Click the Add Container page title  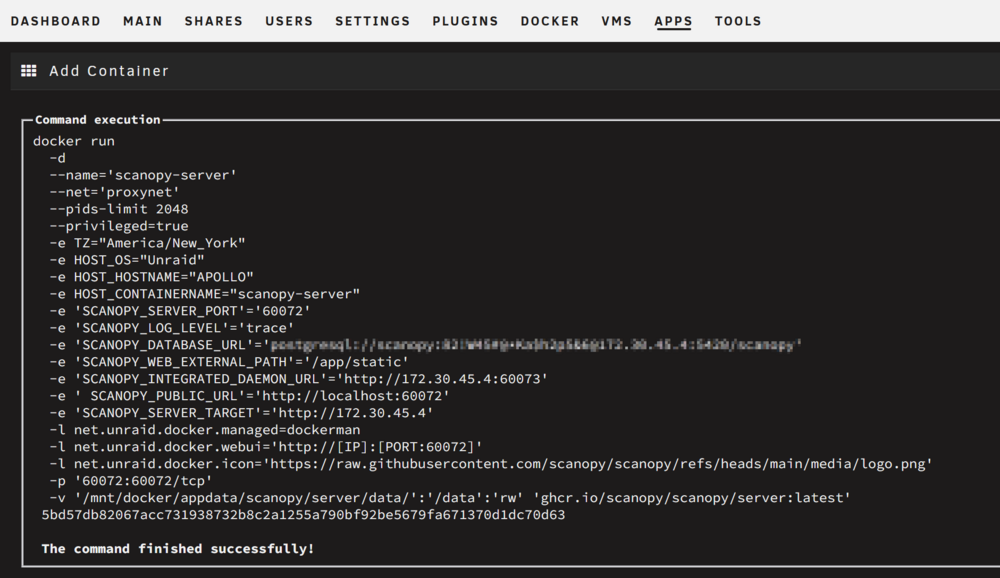(x=109, y=71)
